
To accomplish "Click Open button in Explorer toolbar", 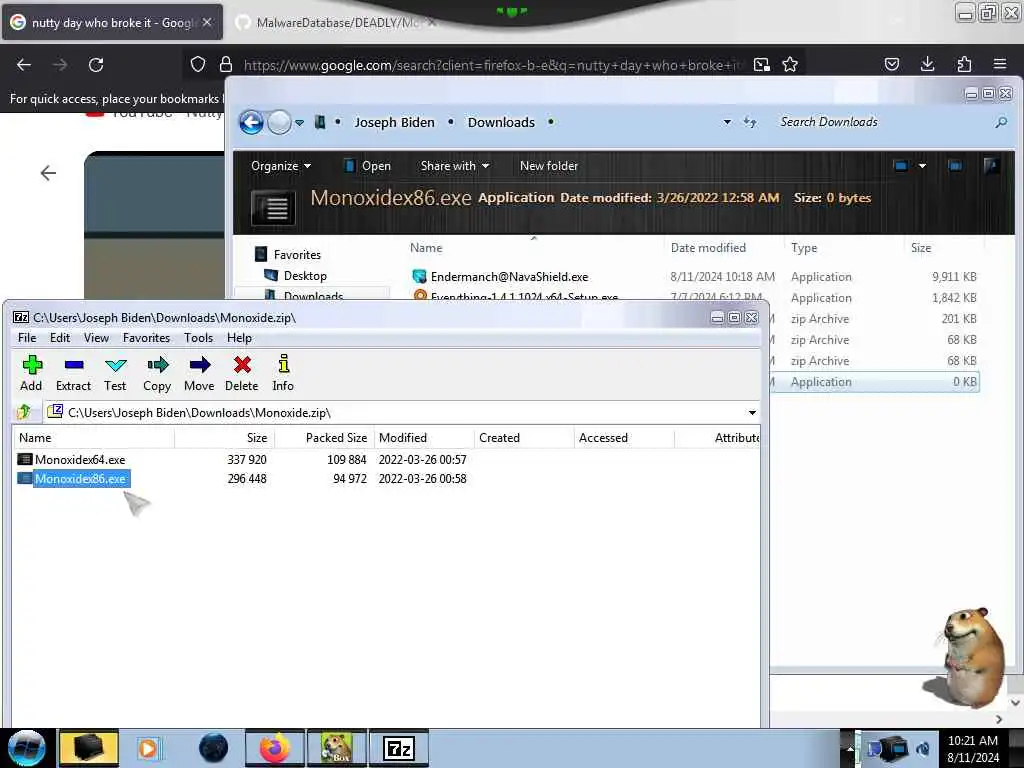I will click(368, 166).
